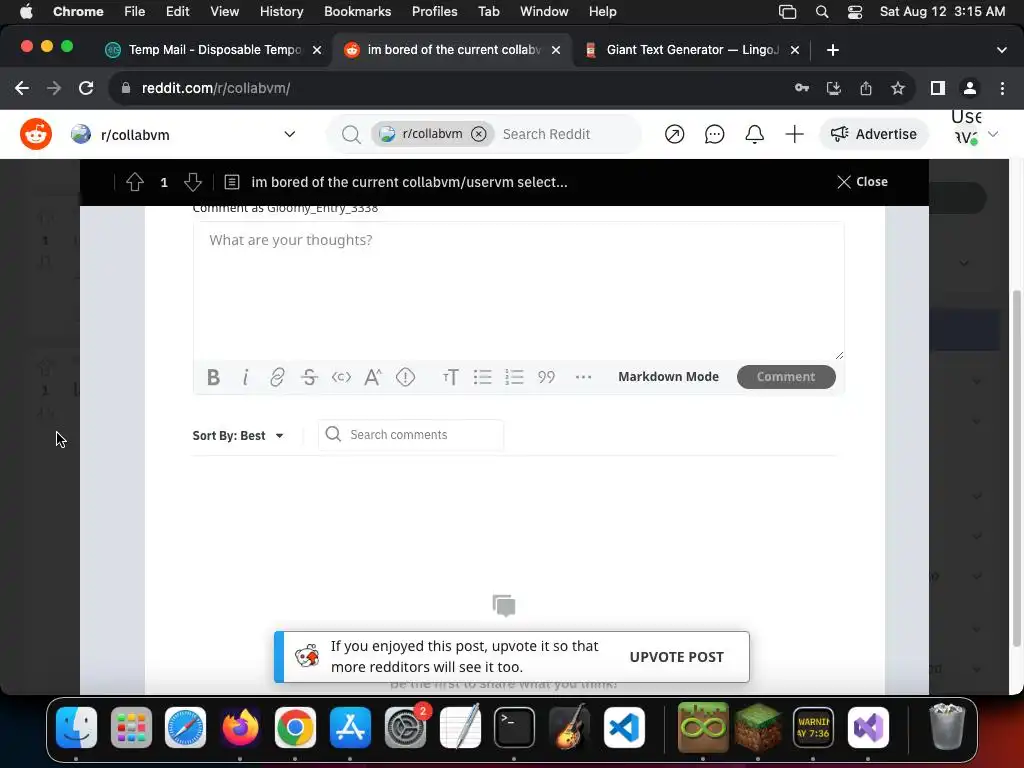Open Reddit home via logo

36,134
